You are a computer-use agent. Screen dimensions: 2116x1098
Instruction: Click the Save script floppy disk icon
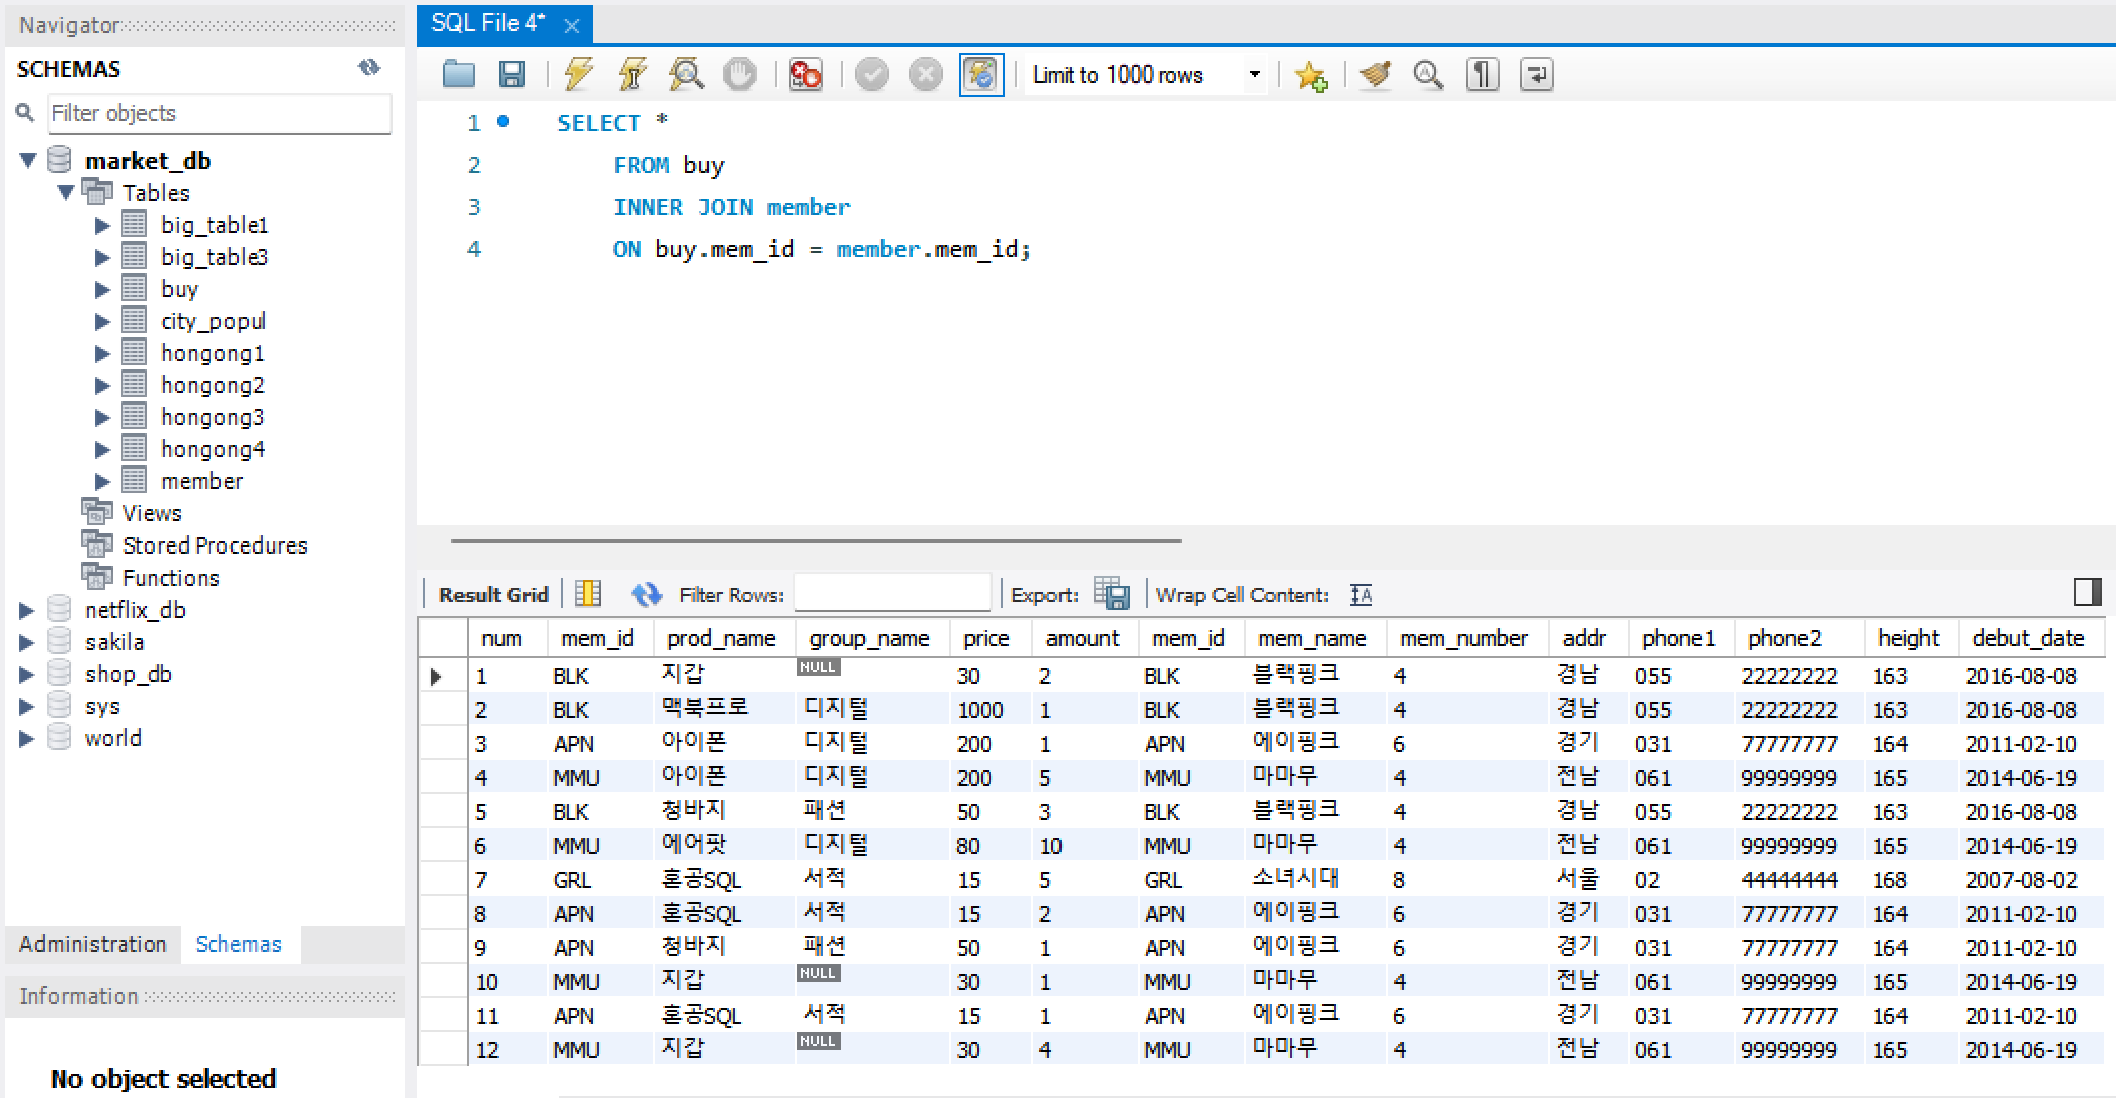pos(512,75)
